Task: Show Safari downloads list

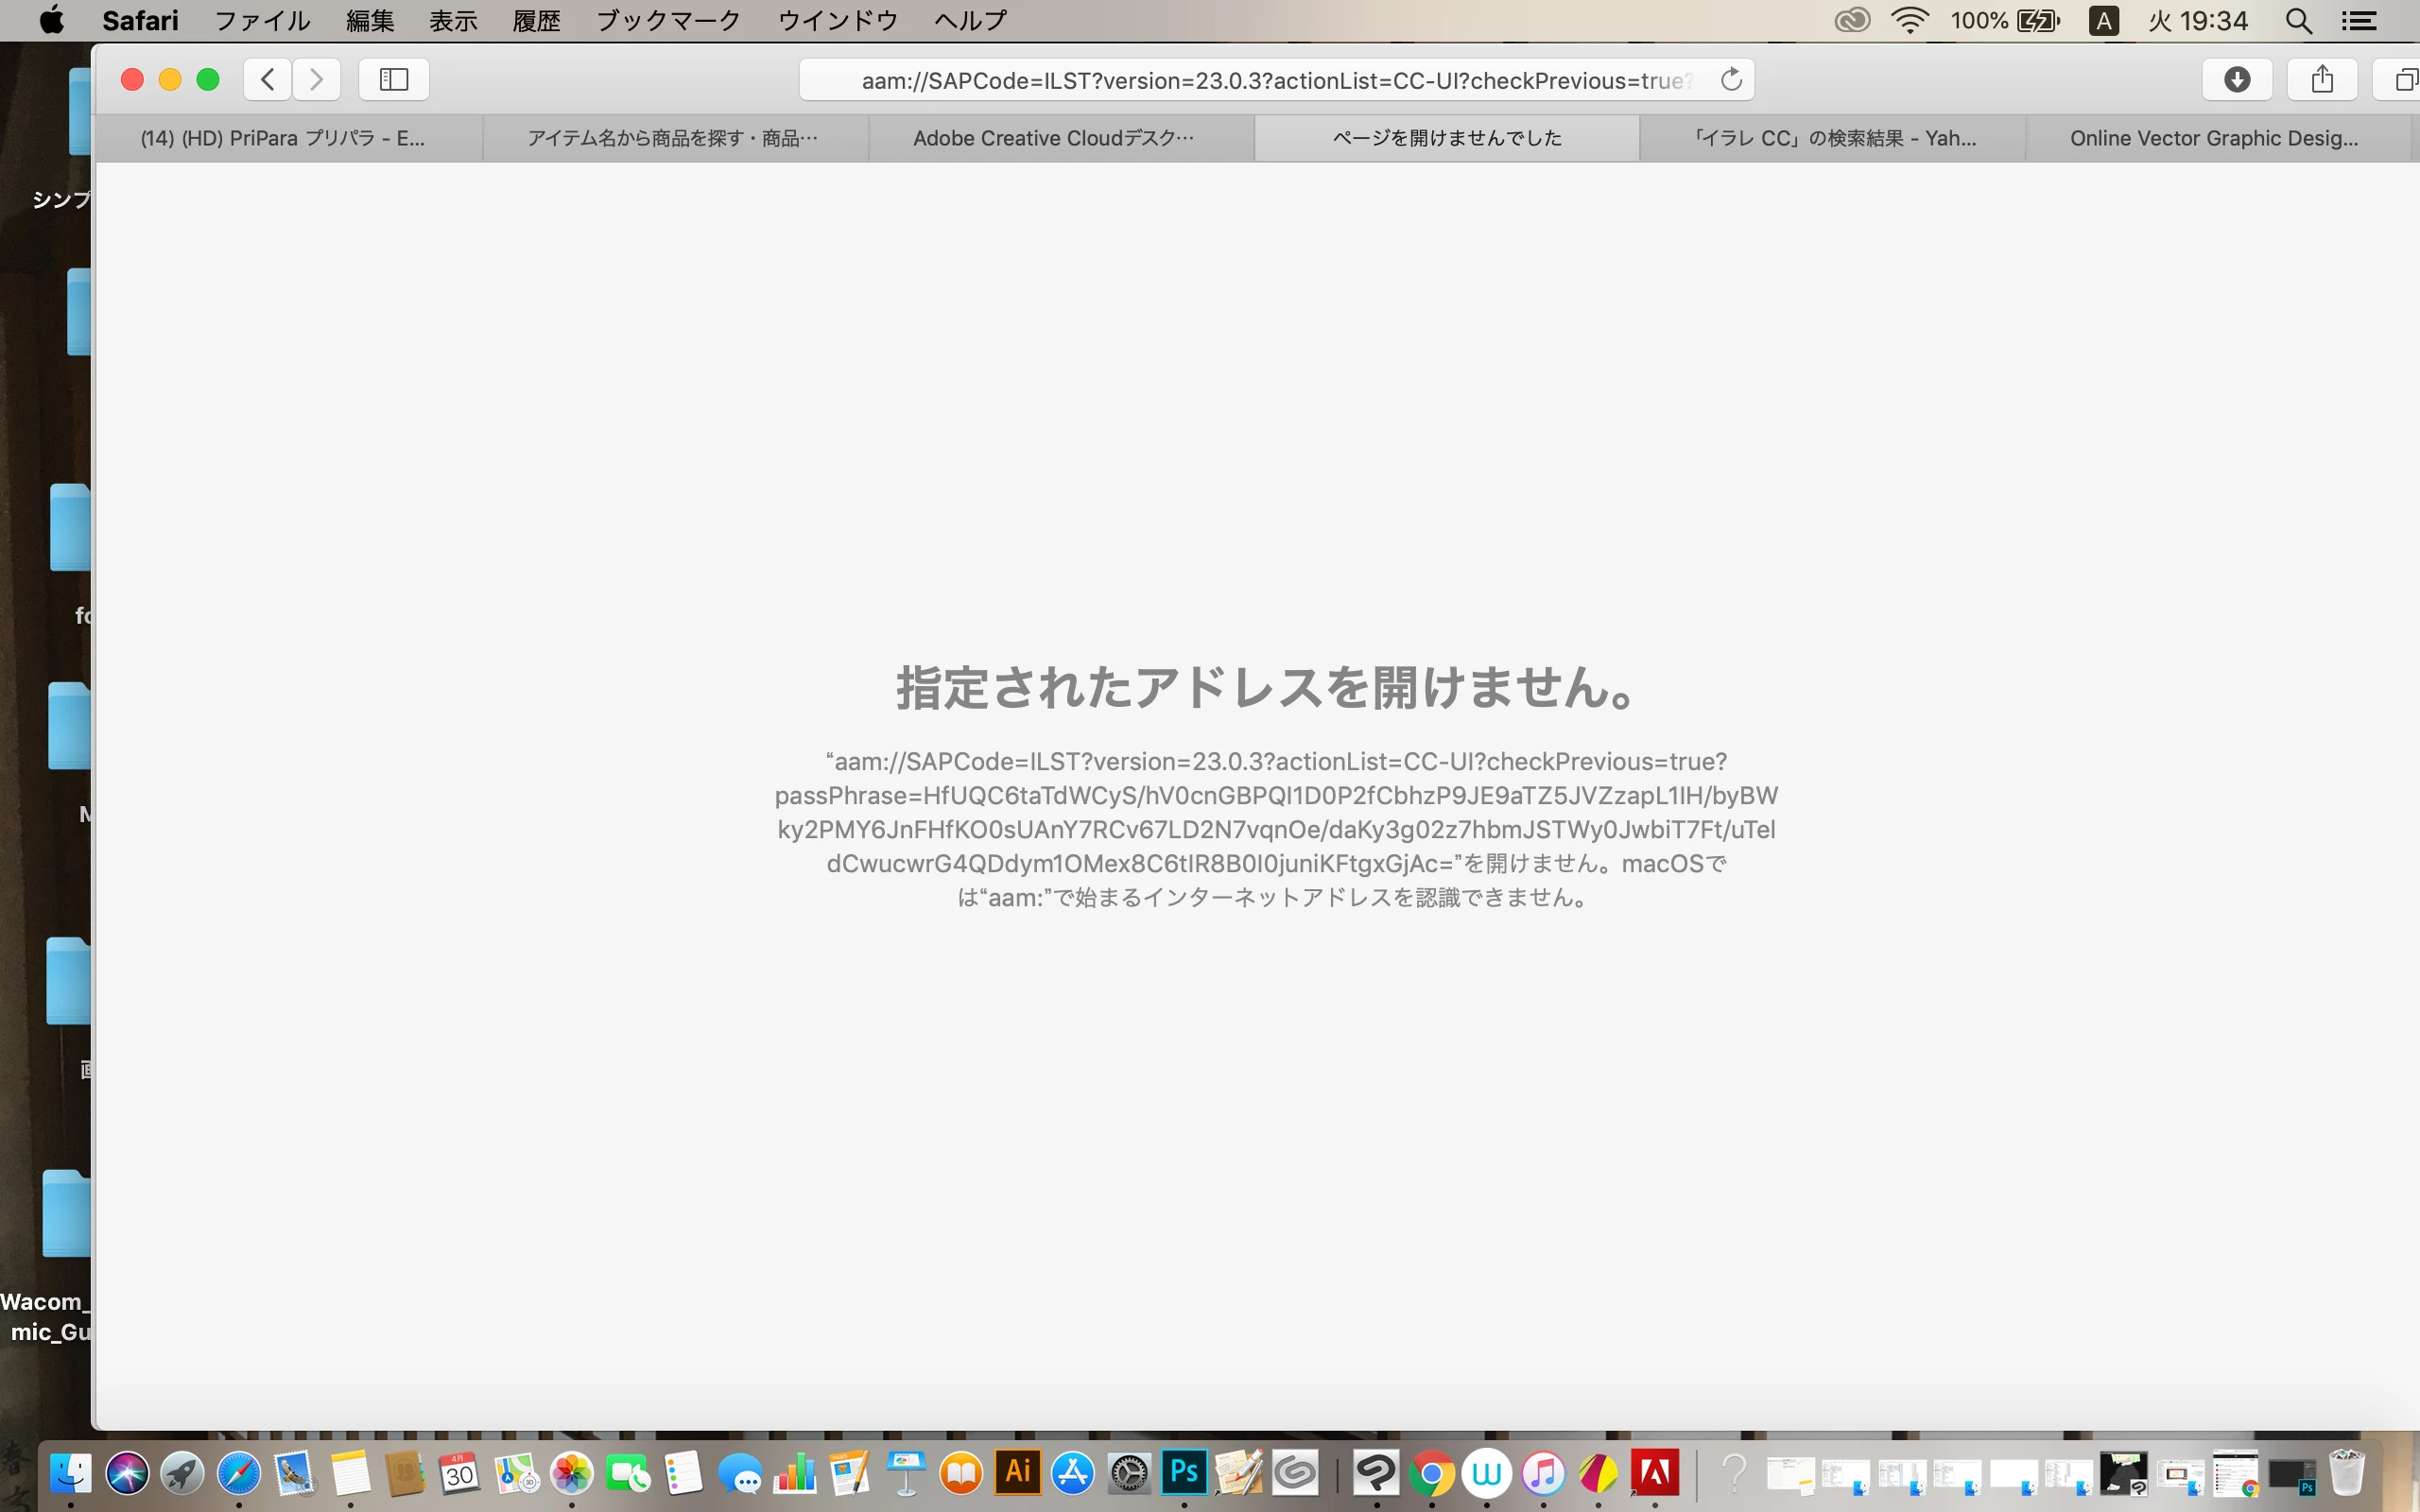Action: click(x=2237, y=79)
